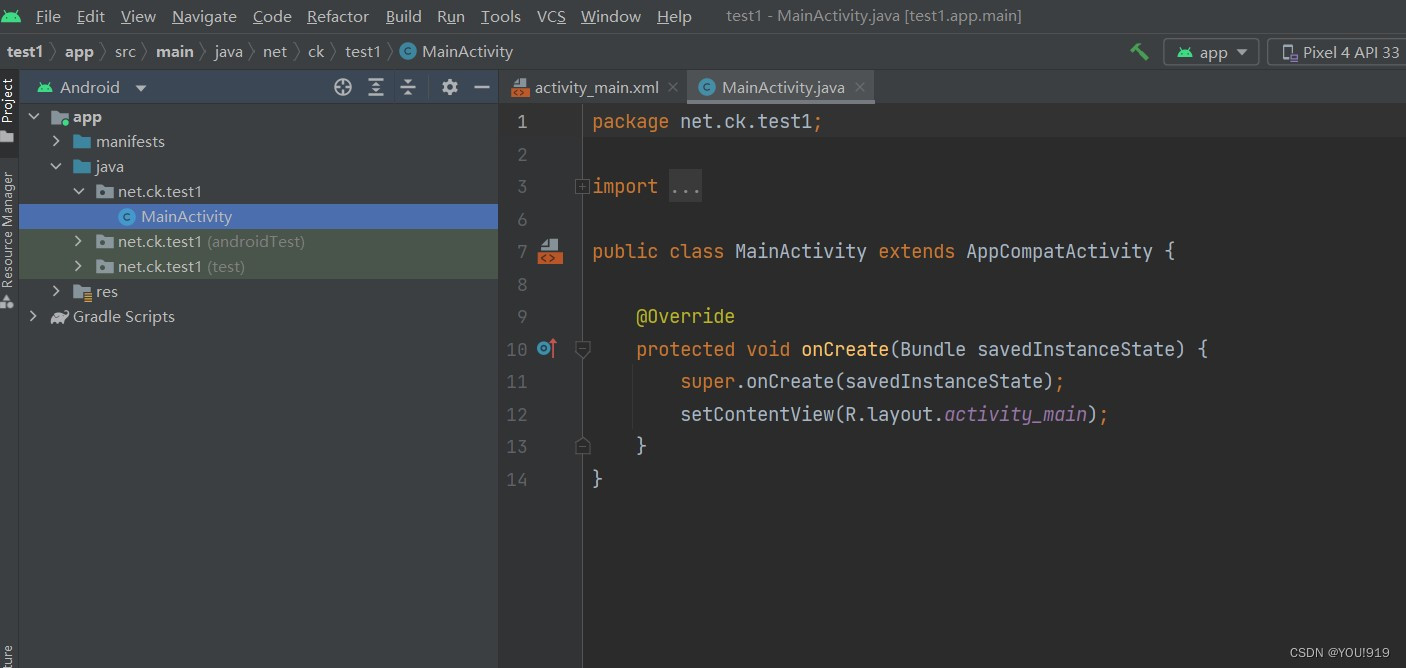Expand the res folder

[57, 291]
